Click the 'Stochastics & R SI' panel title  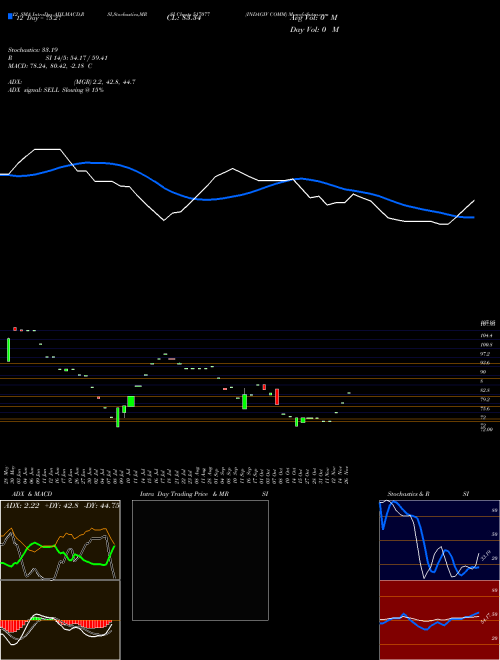coord(428,494)
